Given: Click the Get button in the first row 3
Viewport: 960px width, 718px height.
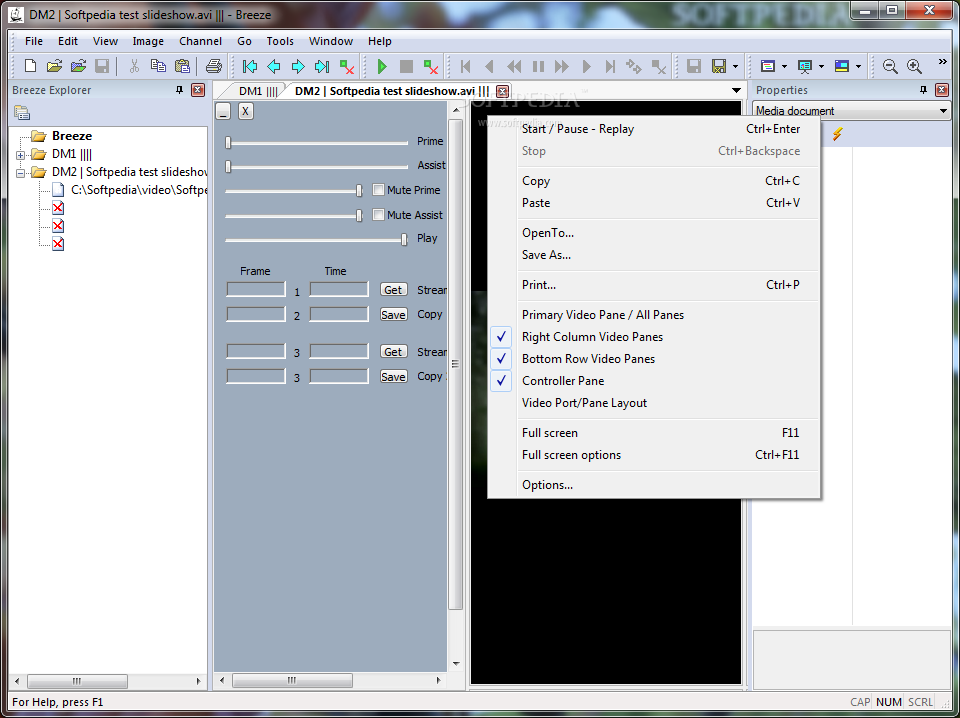Looking at the screenshot, I should tap(393, 351).
